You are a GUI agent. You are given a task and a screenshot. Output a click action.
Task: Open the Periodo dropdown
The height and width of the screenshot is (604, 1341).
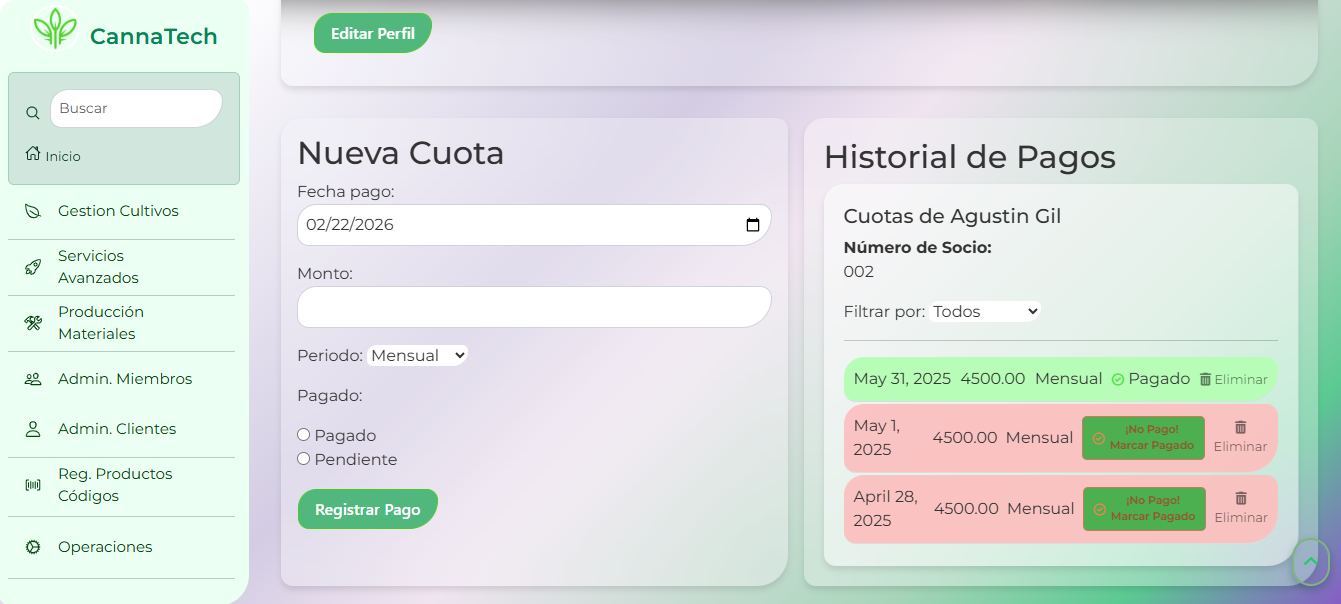coord(417,355)
